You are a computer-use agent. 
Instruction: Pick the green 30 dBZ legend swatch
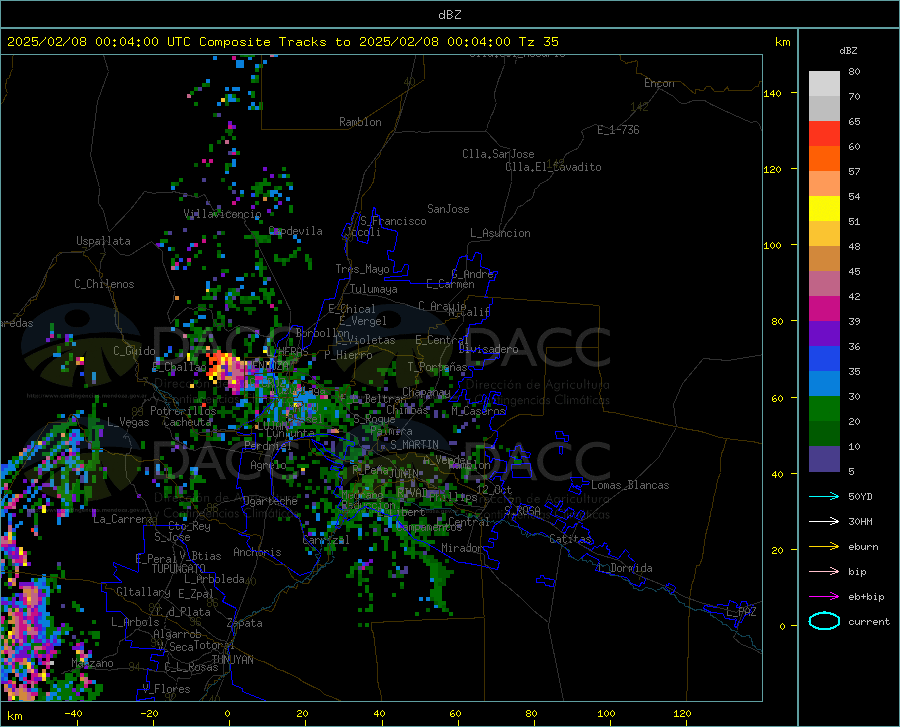[824, 409]
